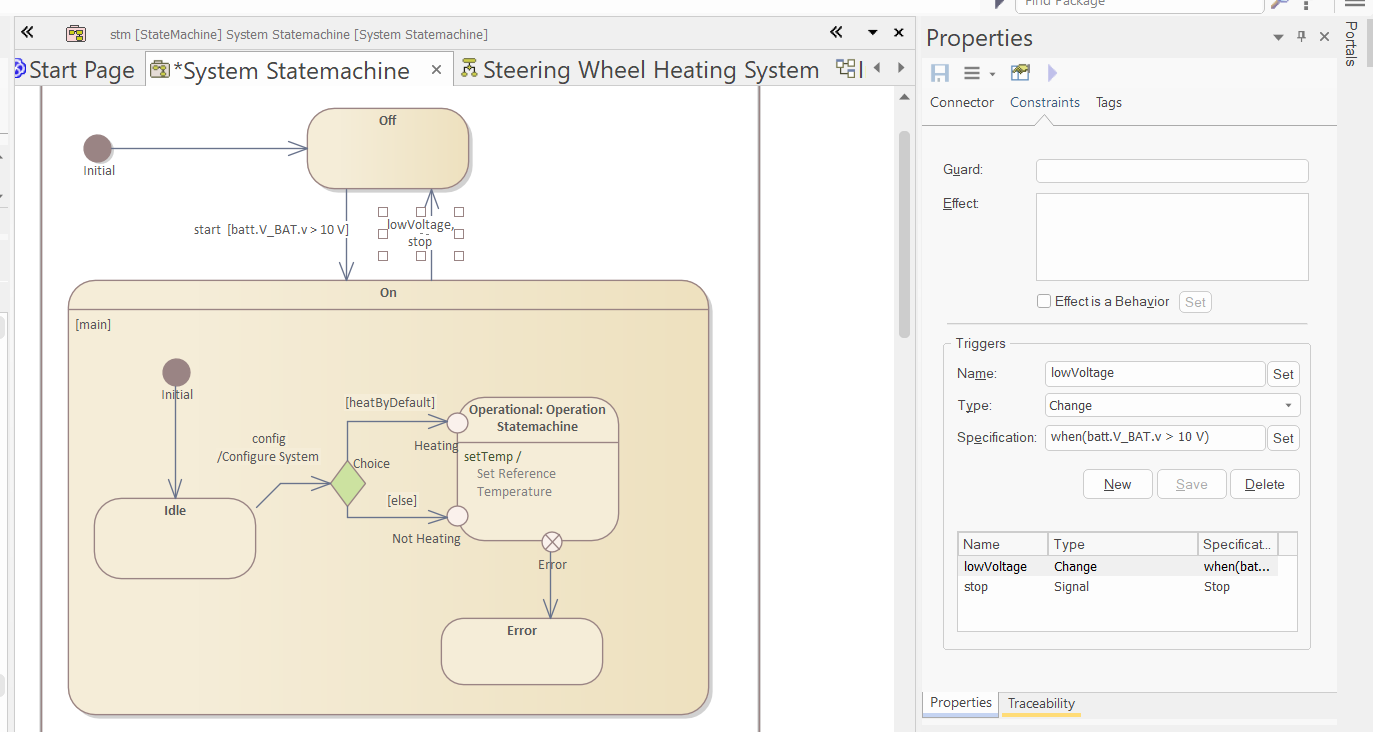Viewport: 1373px width, 732px height.
Task: Click the search magnifier beside Find Package
Action: [x=1279, y=4]
